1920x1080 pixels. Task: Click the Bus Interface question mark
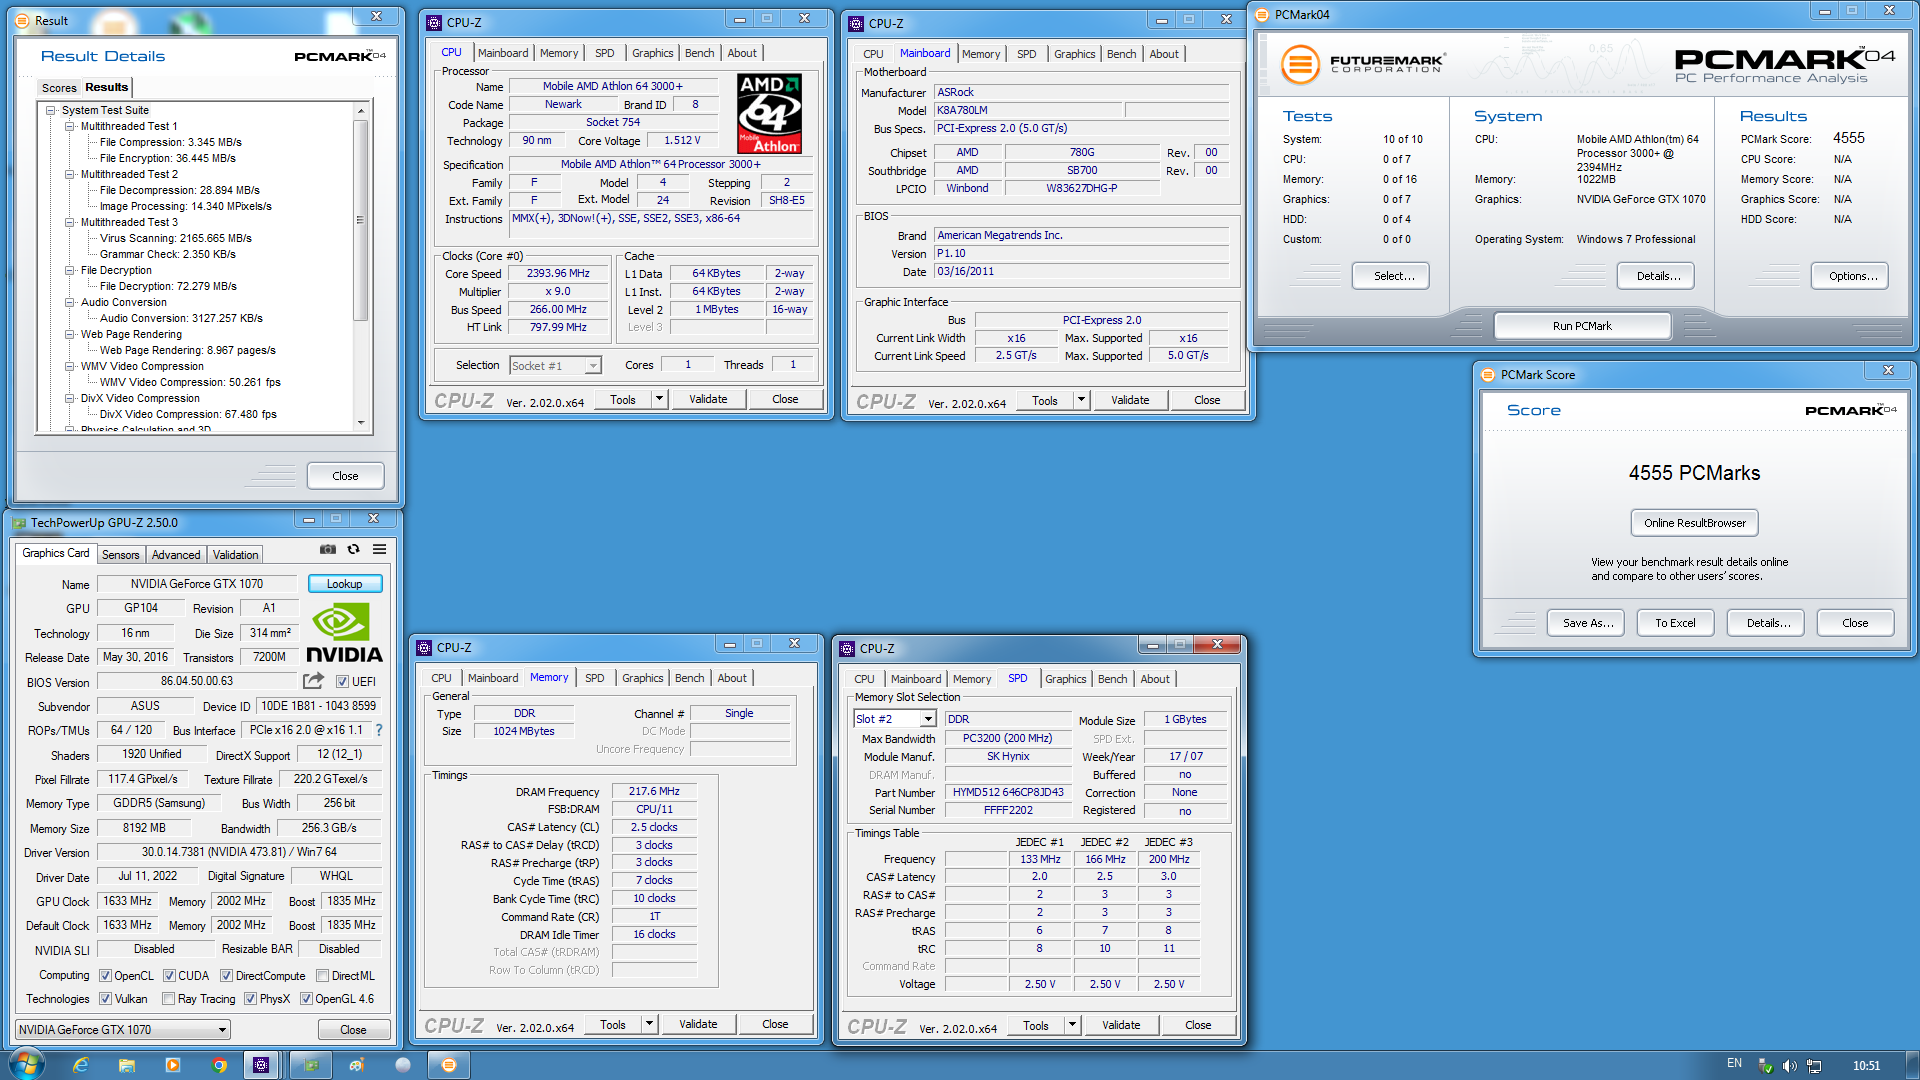pos(379,731)
